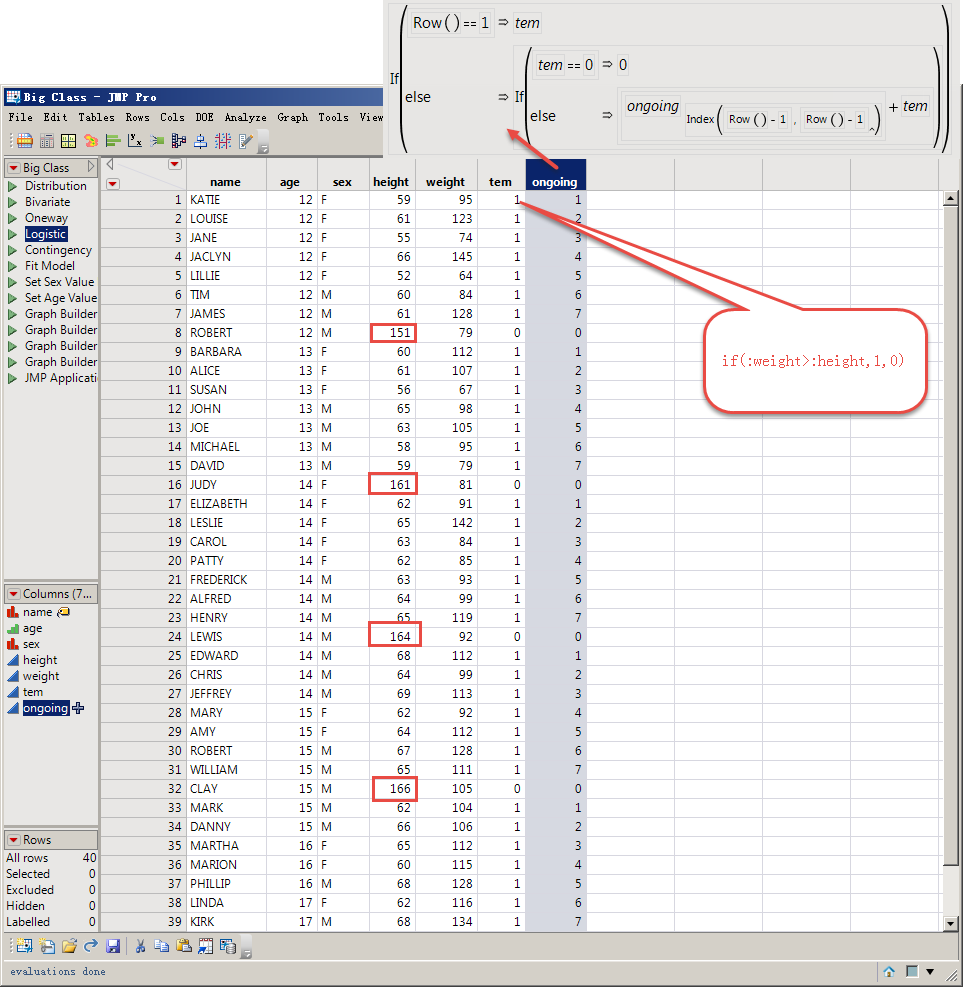Click the table shortcut arrow icon
Screen dimensions: 963x987
pos(206,945)
